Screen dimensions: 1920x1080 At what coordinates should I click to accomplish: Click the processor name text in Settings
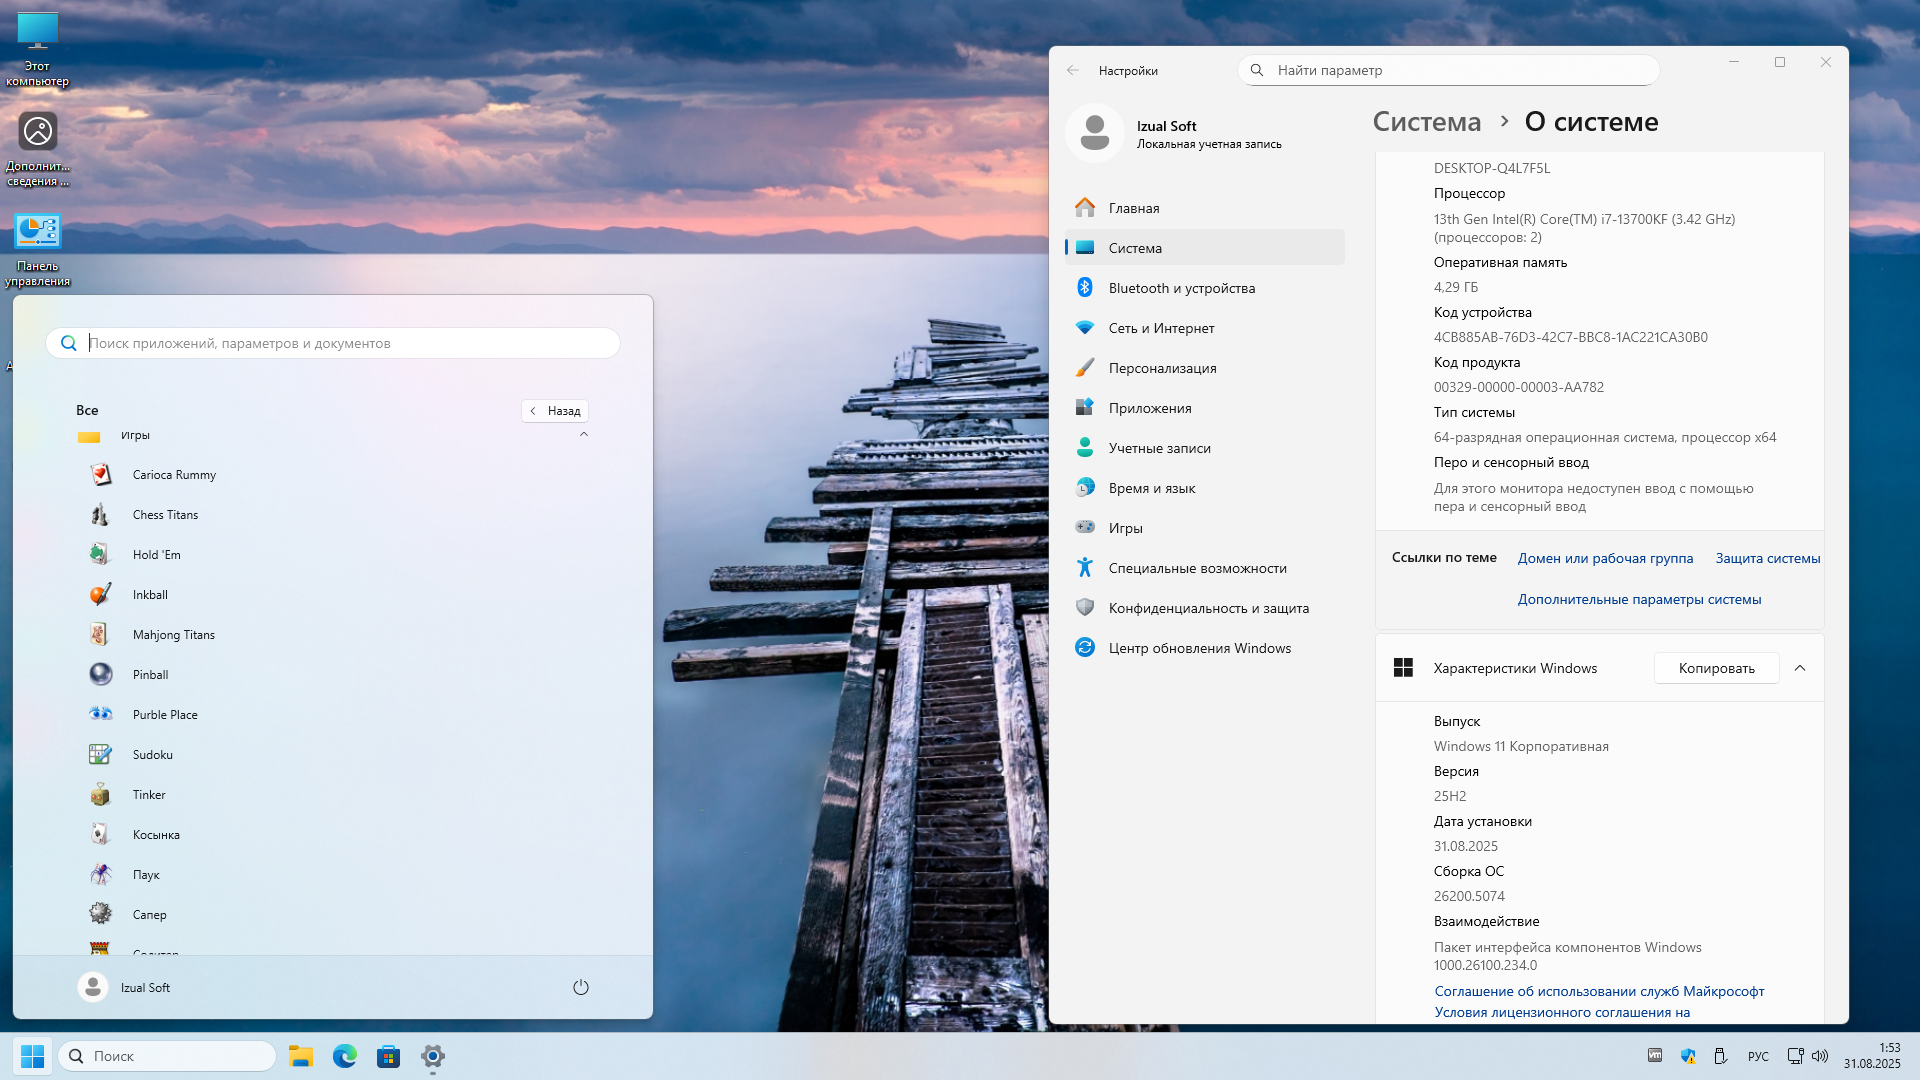tap(1584, 228)
